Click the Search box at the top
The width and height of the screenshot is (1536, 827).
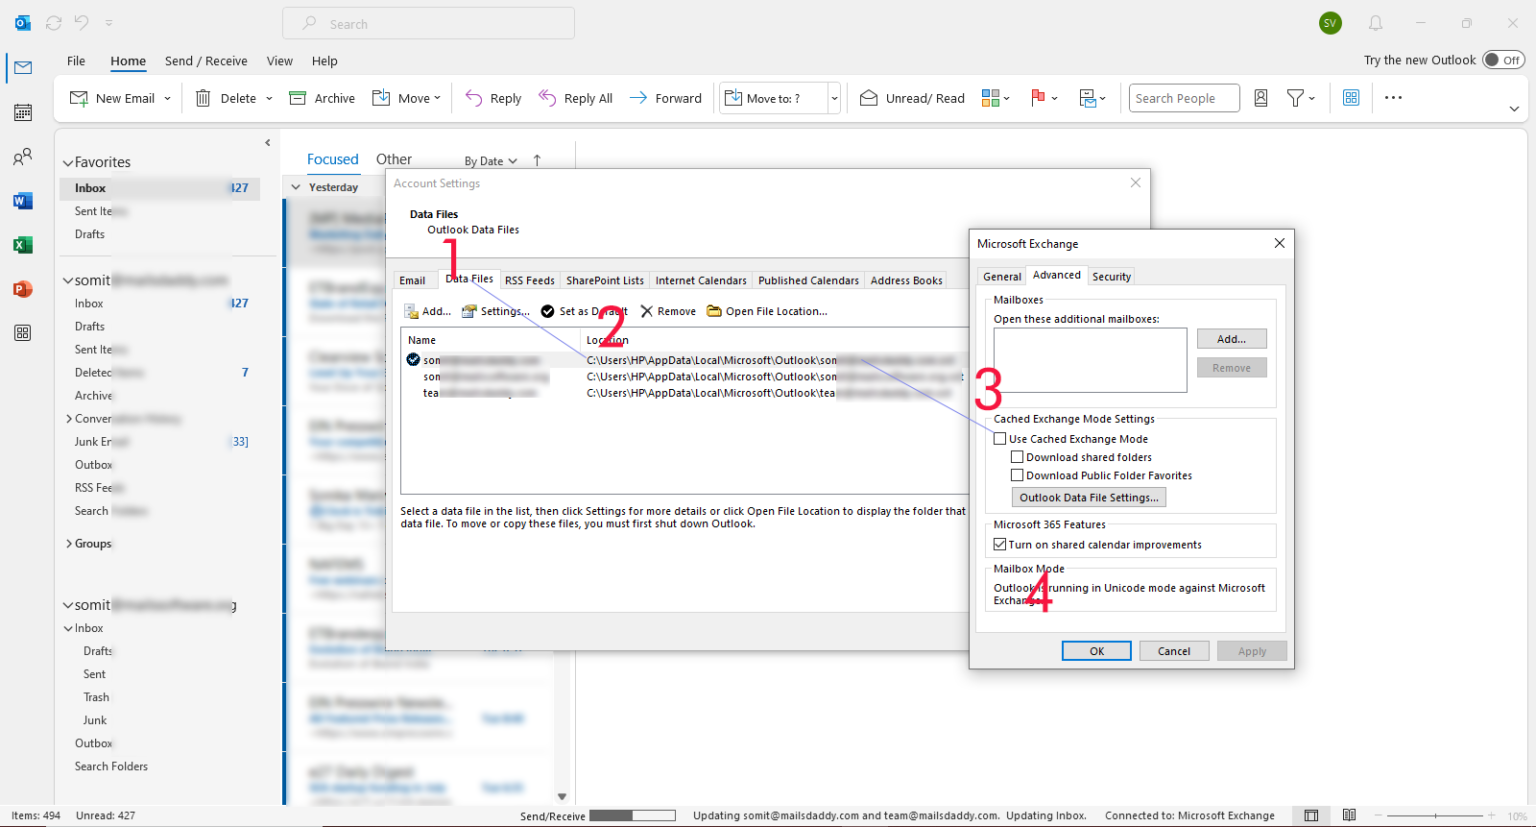pos(428,22)
